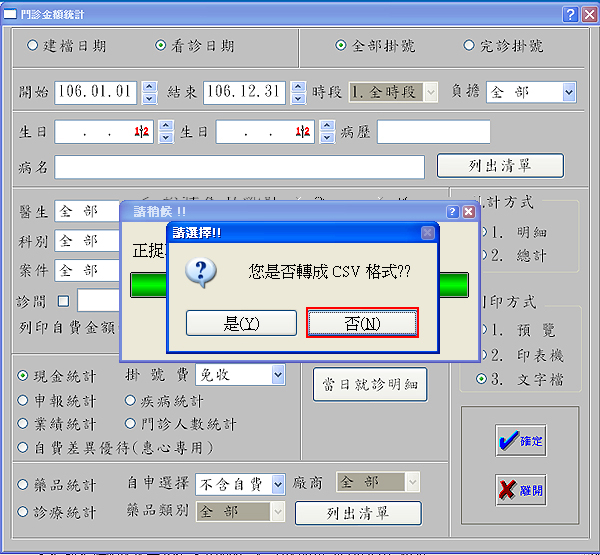Click the 否(N) button in CSV dialog
600x555 pixels.
click(361, 322)
